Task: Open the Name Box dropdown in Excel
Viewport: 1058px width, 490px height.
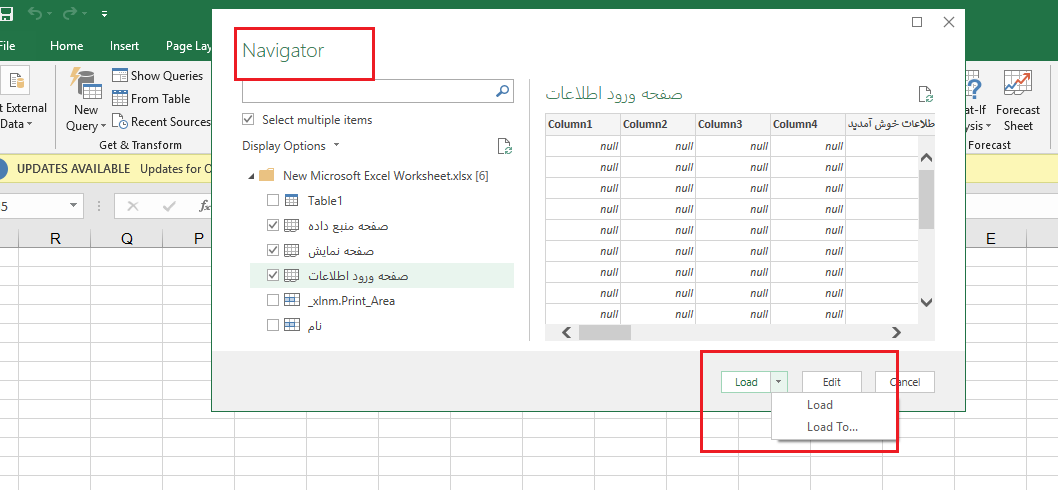Action: click(x=73, y=206)
